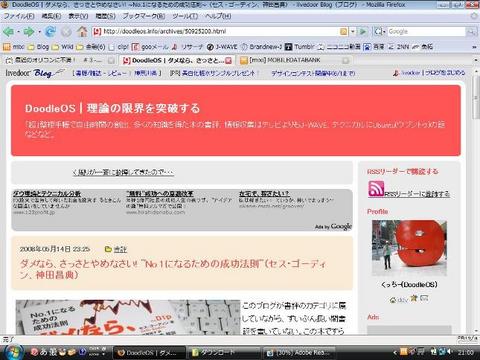Click the green Go arrow beside the address bar
Viewport: 480px width, 360px height.
point(363,32)
